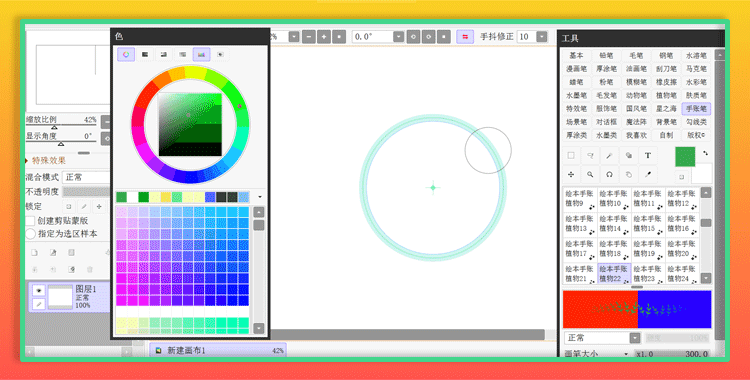
Task: Reset canvas rotation from toolbar
Action: click(x=444, y=37)
